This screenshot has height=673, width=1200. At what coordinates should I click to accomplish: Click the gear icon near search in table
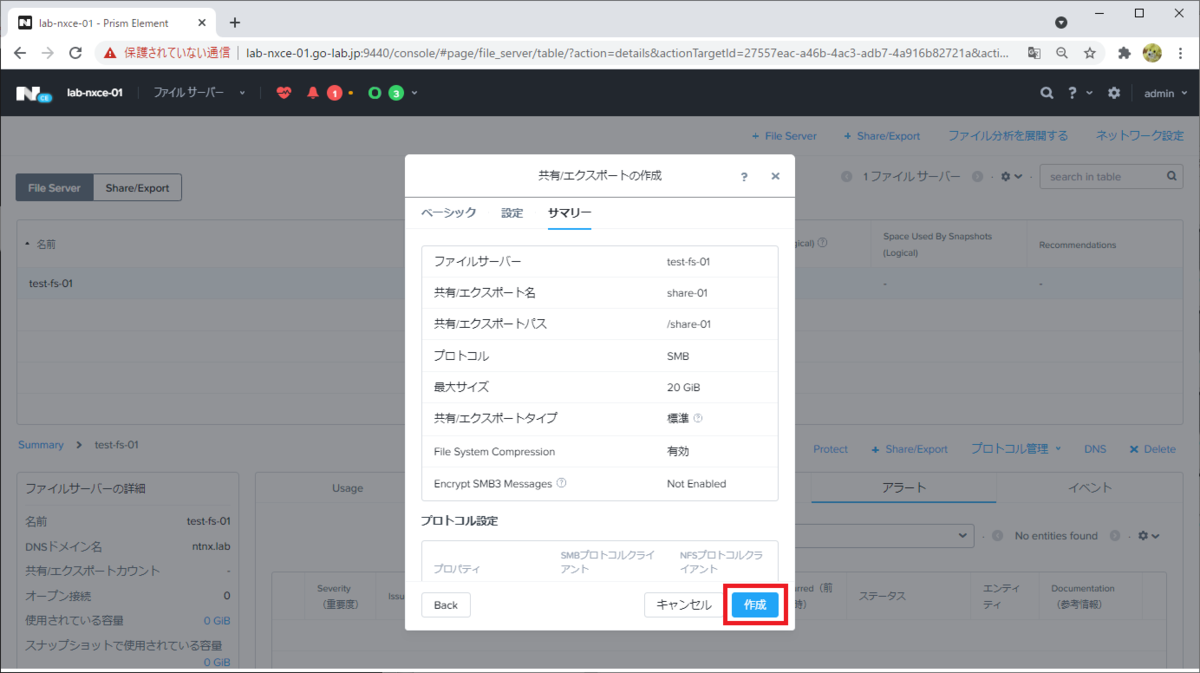point(1008,176)
